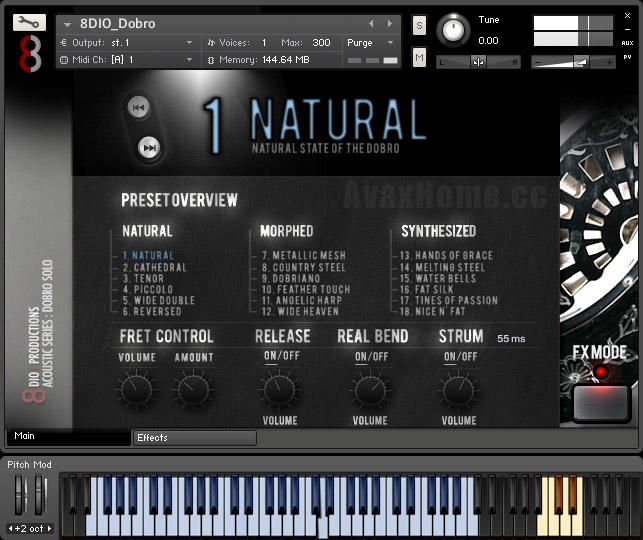This screenshot has height=540, width=643.
Task: Click the Release Volume knob
Action: coord(279,390)
